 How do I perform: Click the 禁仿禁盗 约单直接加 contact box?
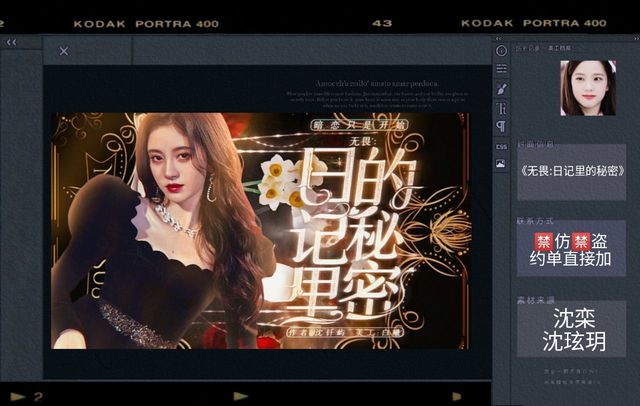point(572,249)
